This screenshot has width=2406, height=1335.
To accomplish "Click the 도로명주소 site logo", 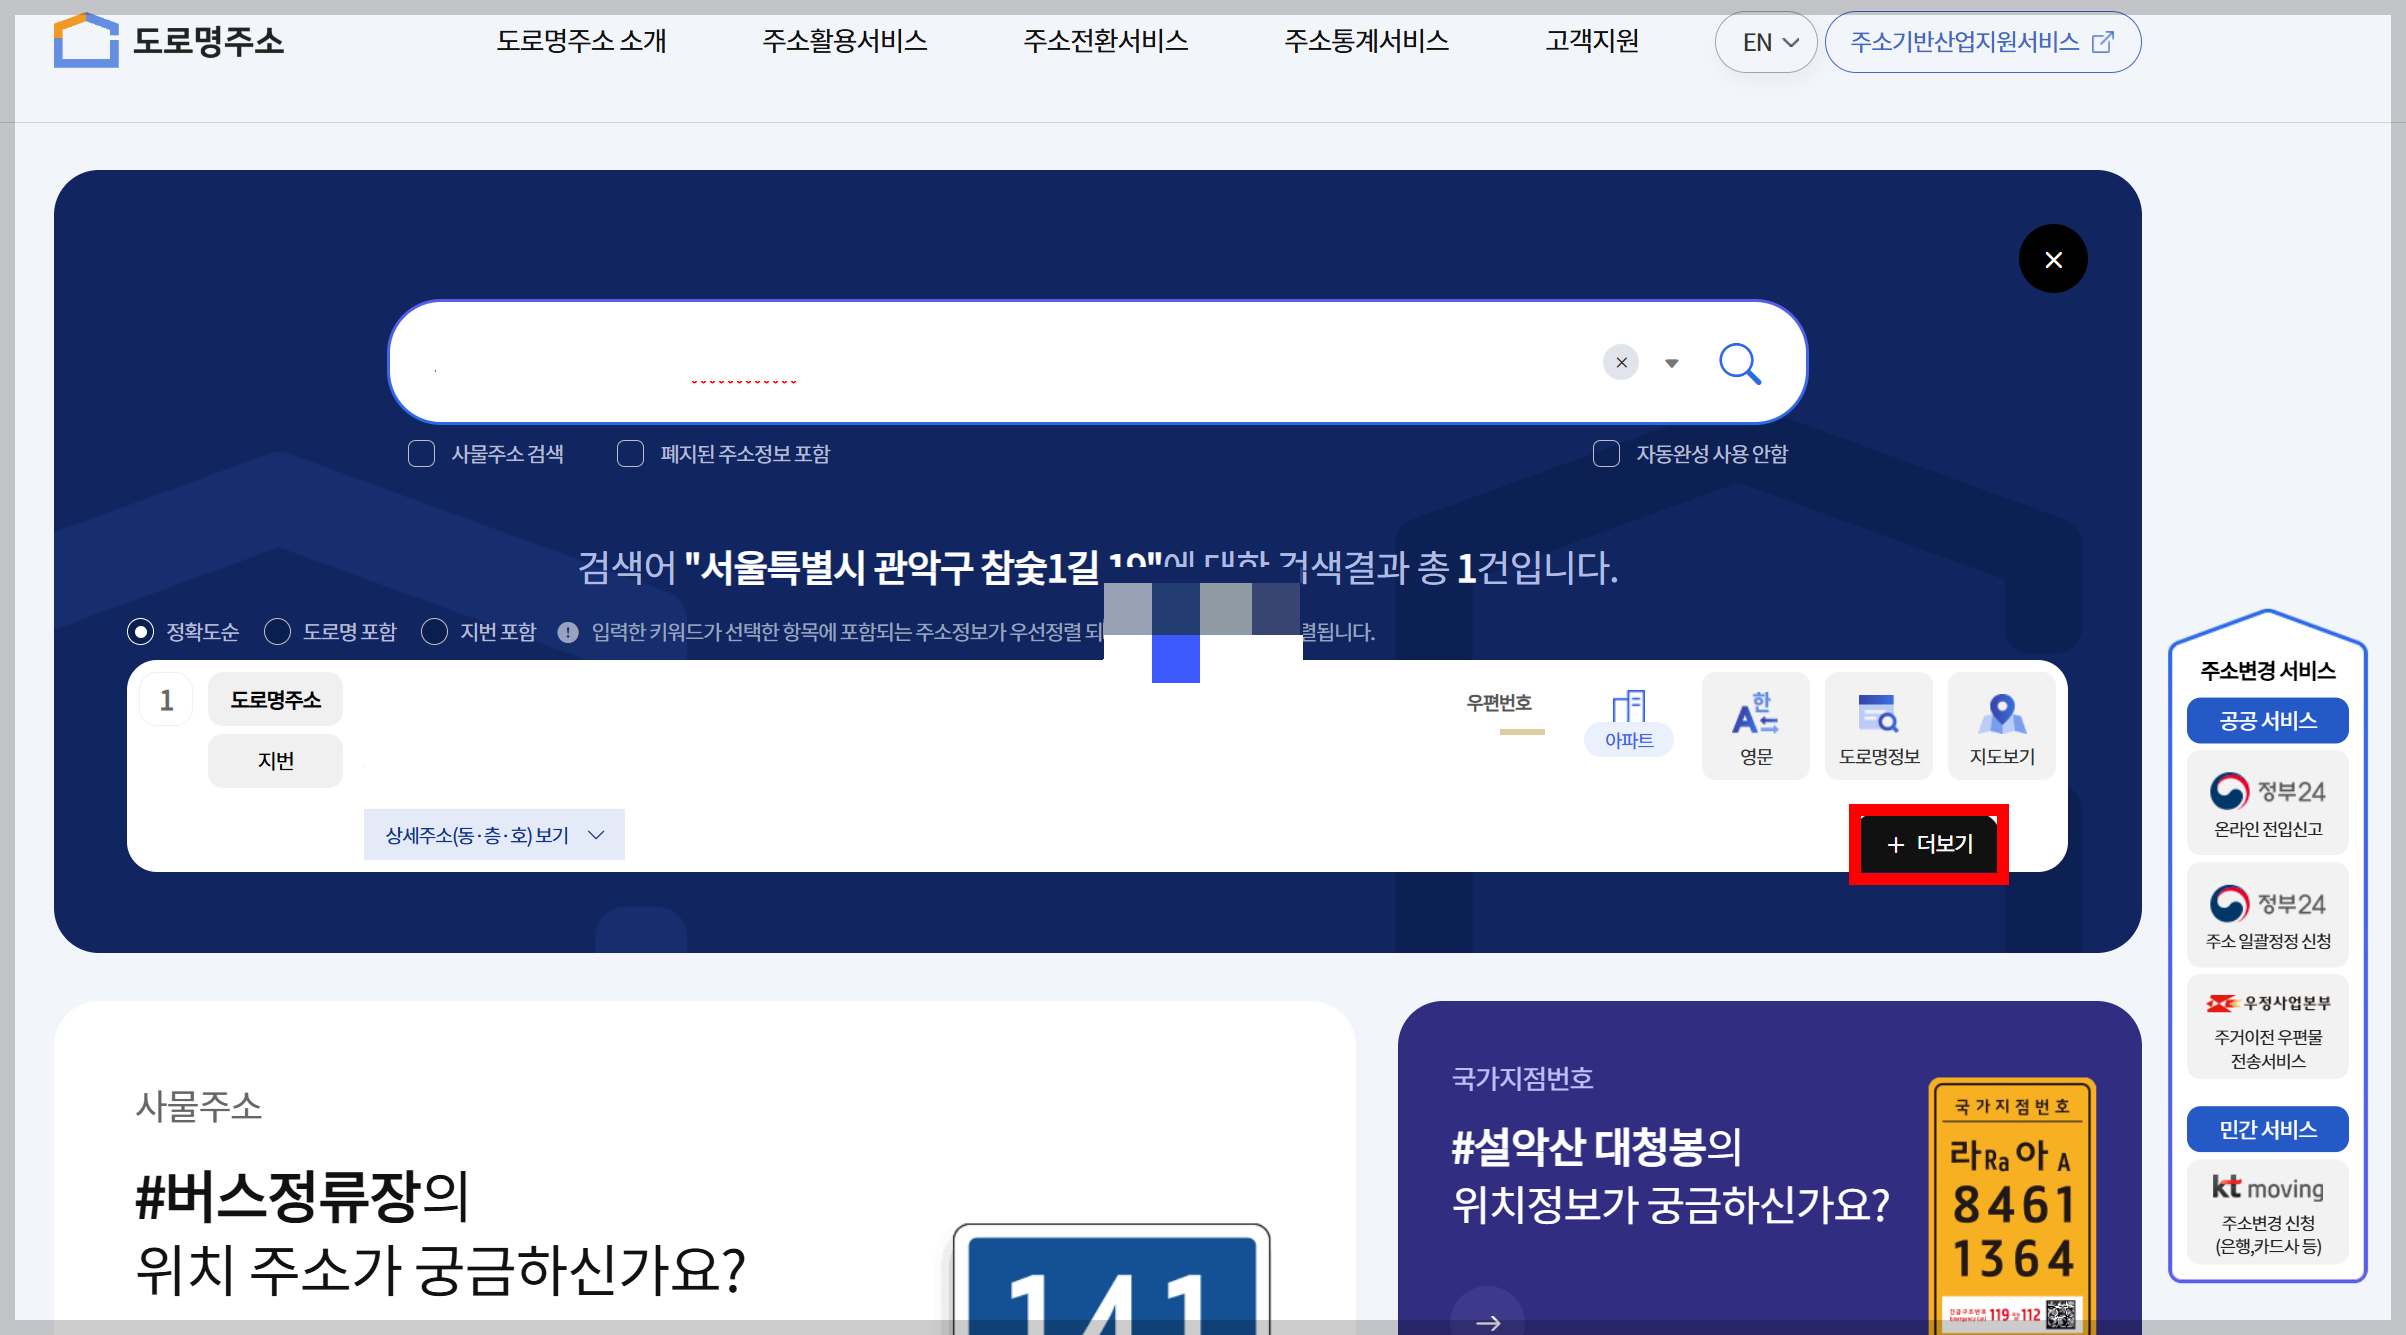I will tap(170, 42).
